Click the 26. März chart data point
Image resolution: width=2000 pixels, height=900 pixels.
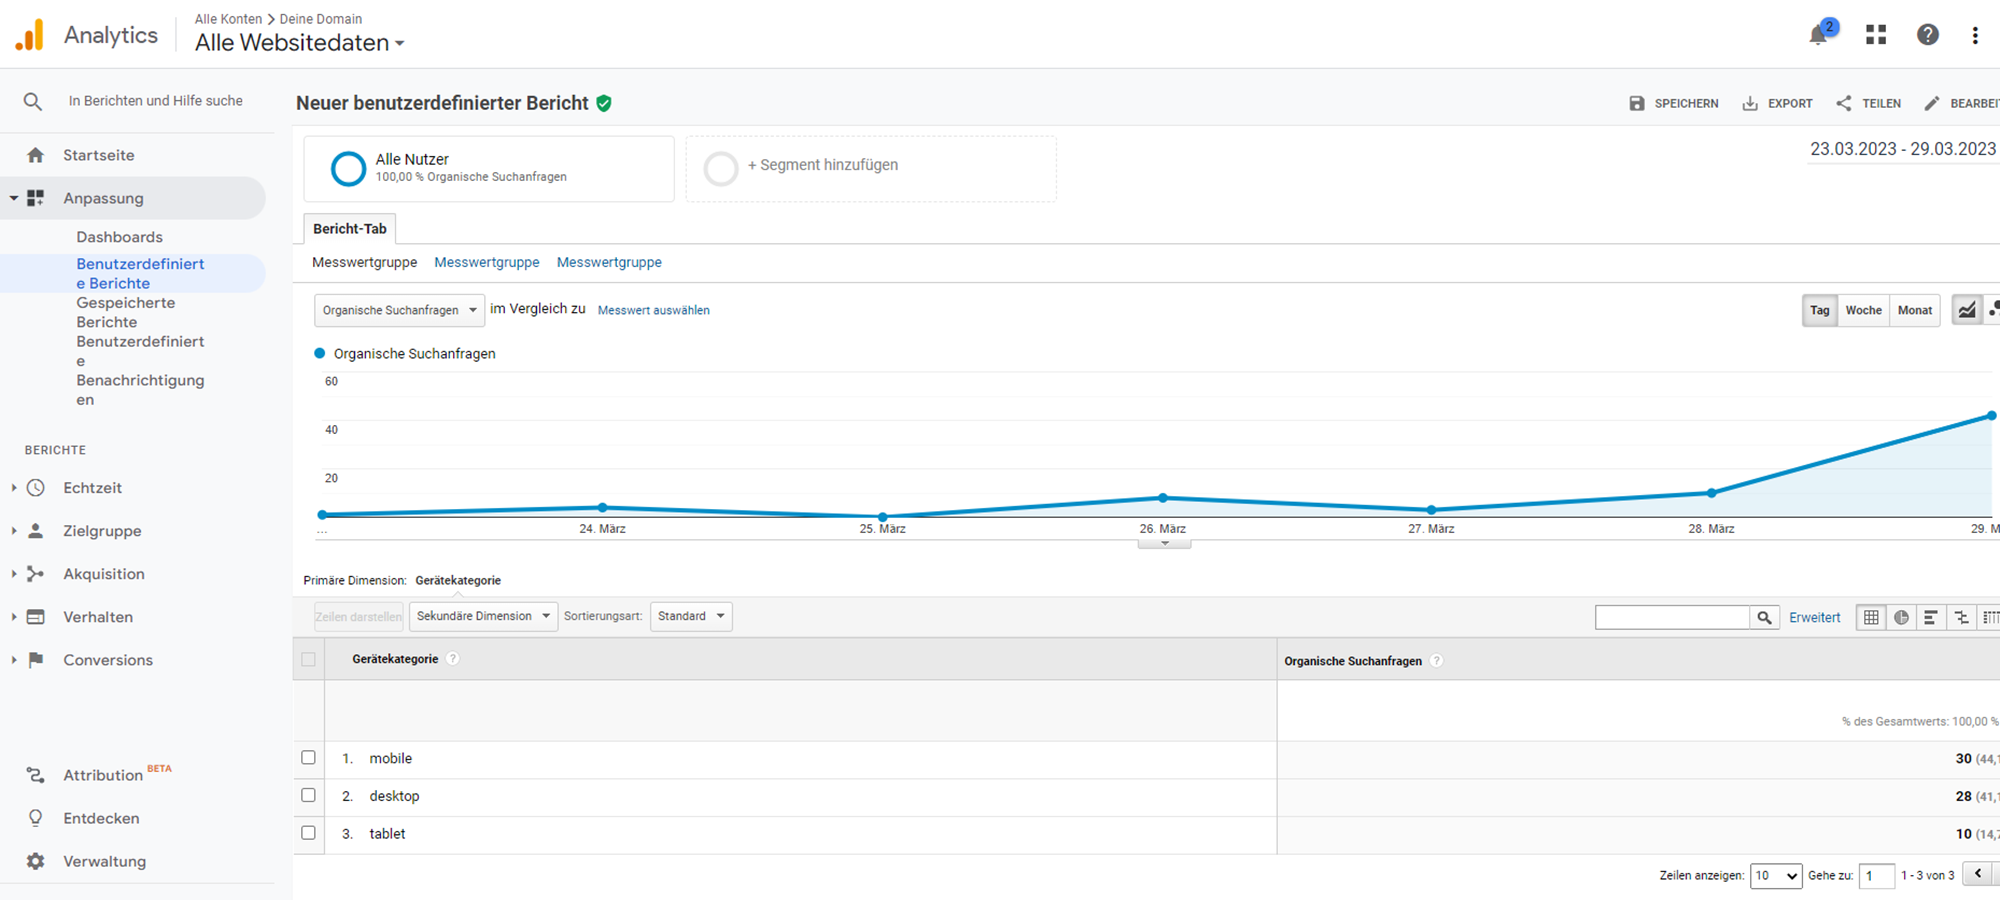point(1162,497)
